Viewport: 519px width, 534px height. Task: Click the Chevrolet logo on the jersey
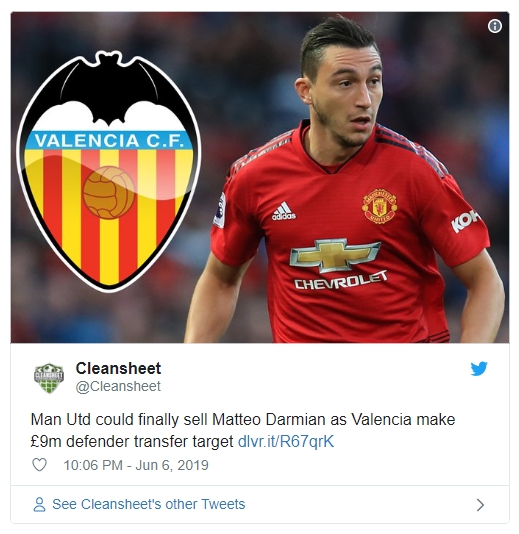point(337,264)
